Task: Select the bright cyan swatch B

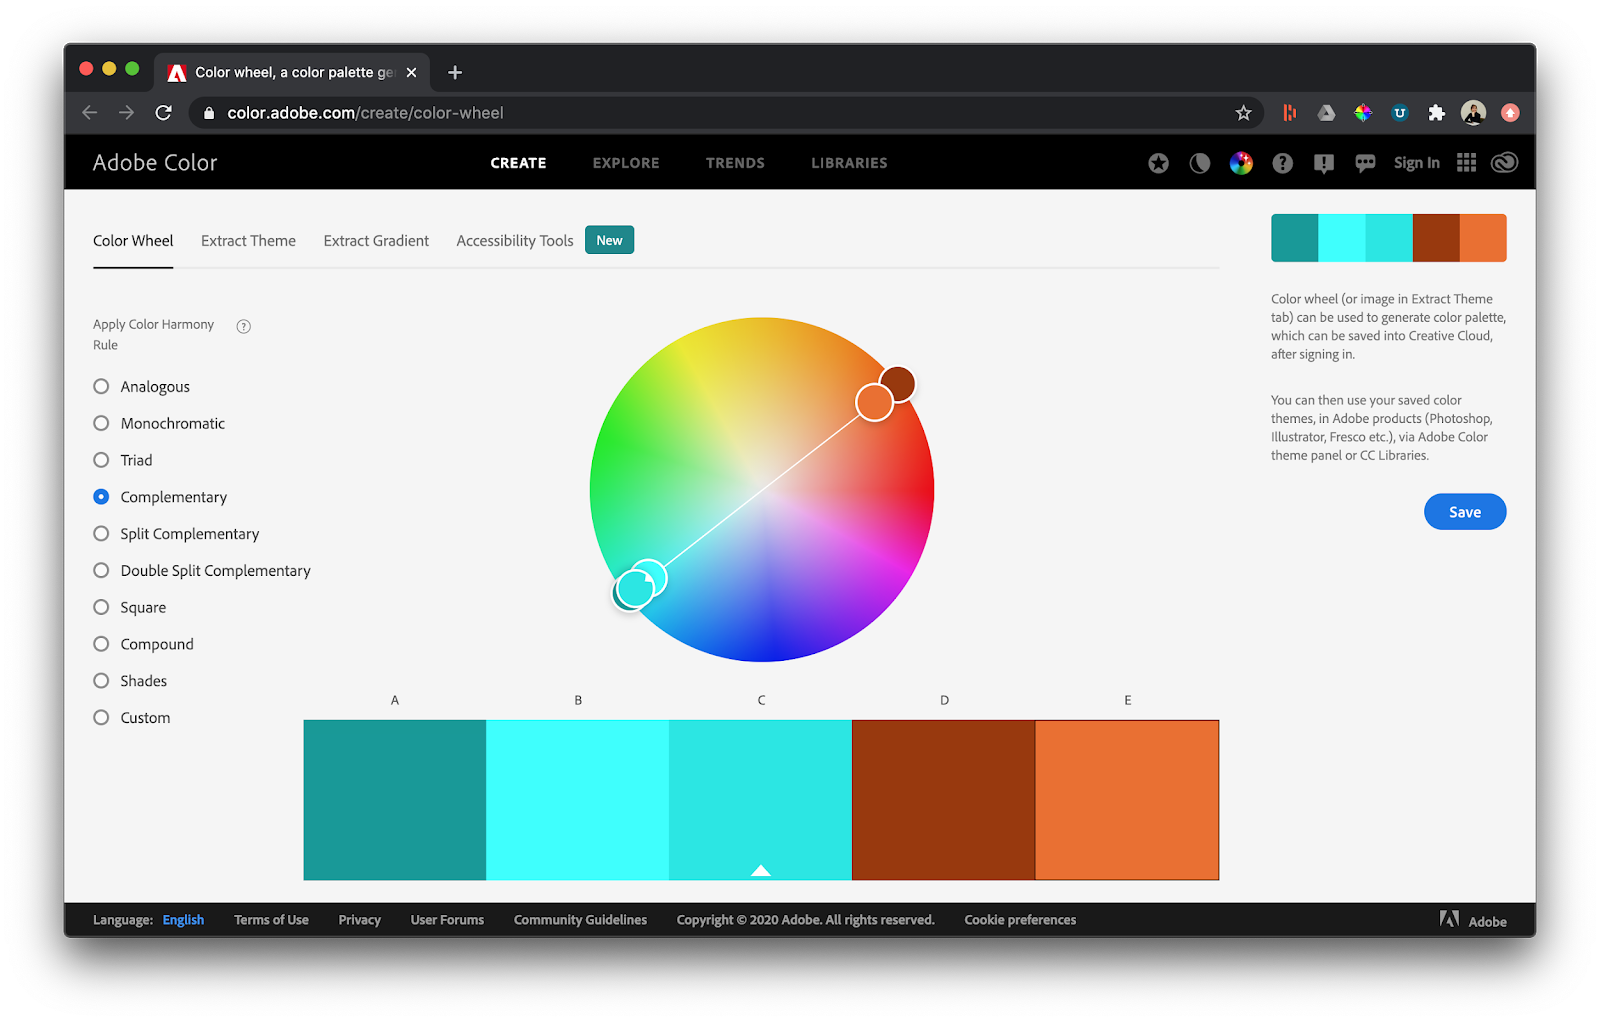Action: tap(578, 800)
